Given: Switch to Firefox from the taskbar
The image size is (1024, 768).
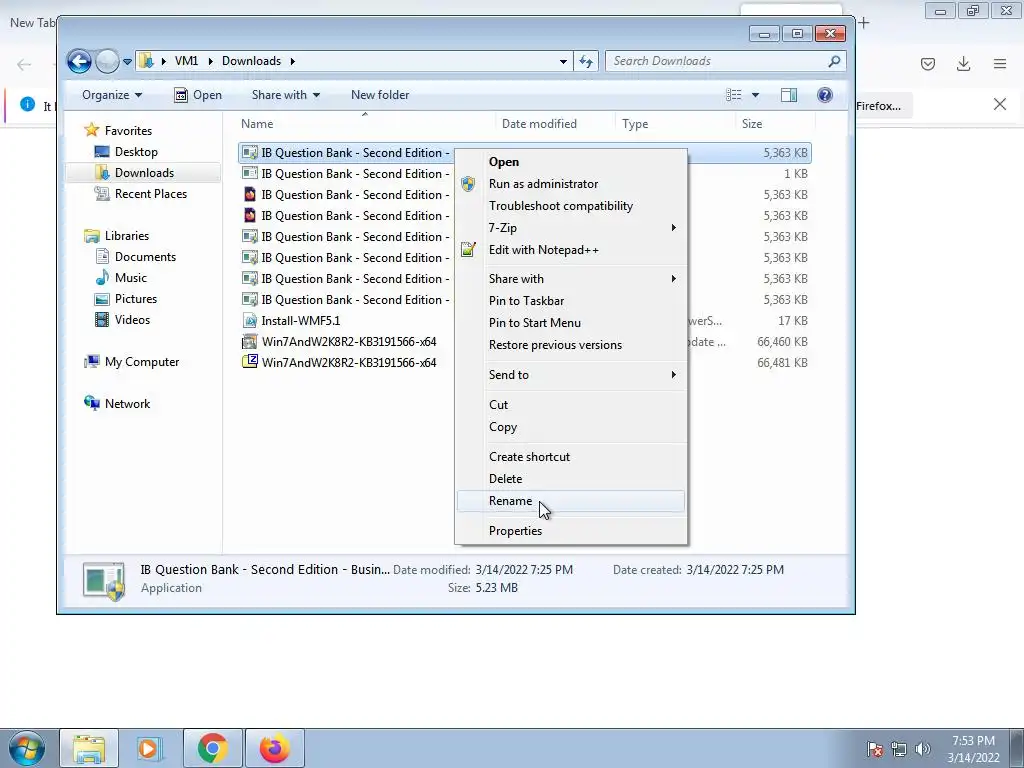Looking at the screenshot, I should pyautogui.click(x=274, y=748).
